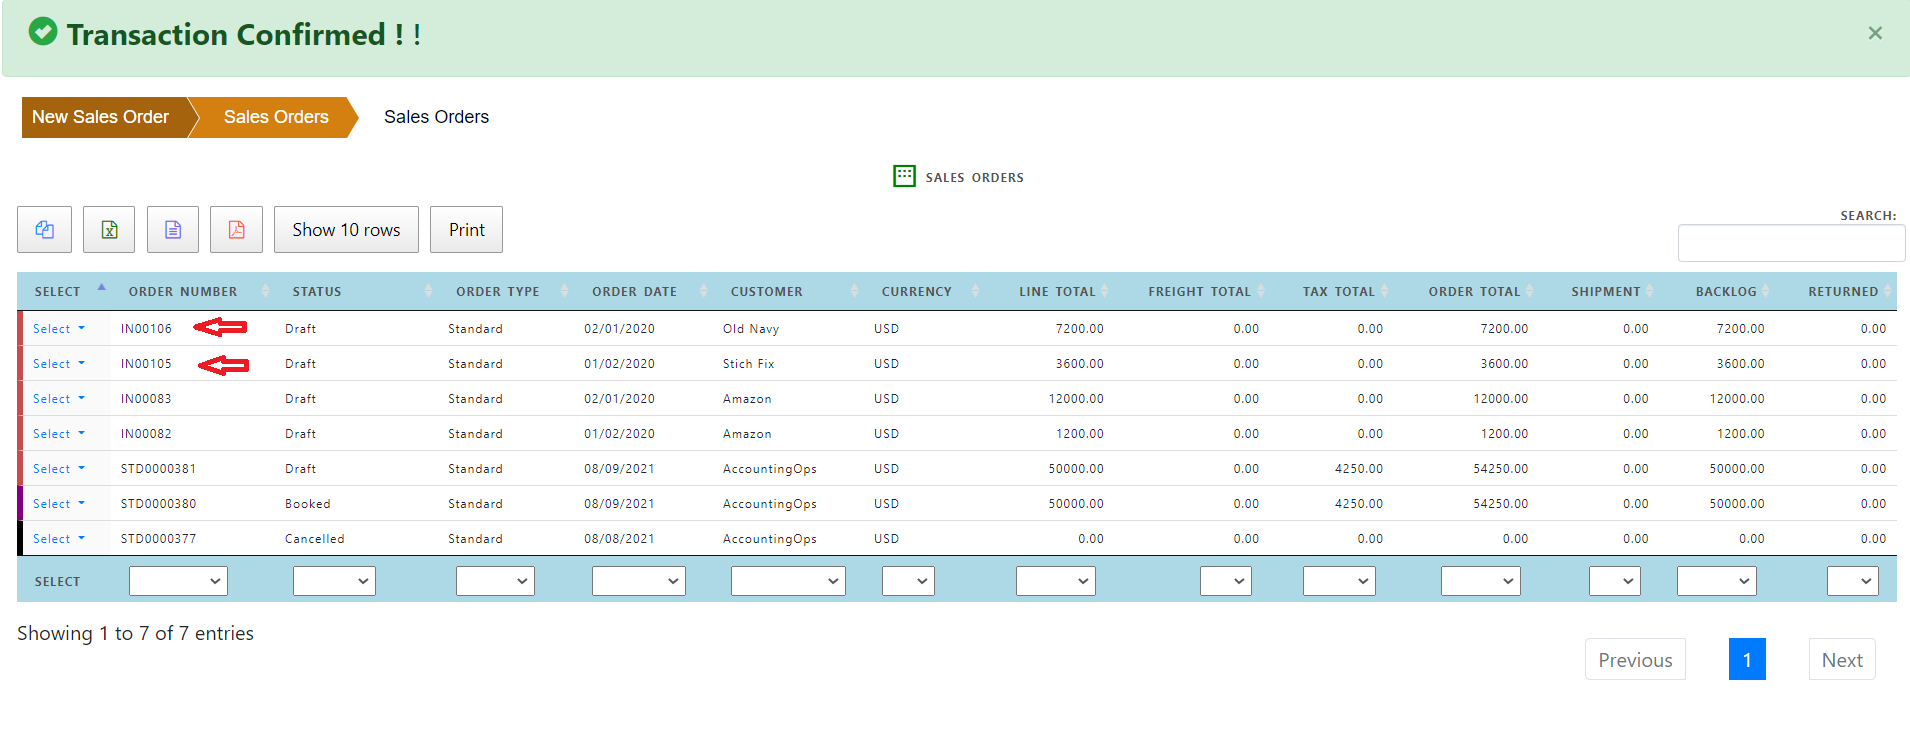The height and width of the screenshot is (742, 1910).
Task: Click order number IN00106
Action: tap(146, 329)
